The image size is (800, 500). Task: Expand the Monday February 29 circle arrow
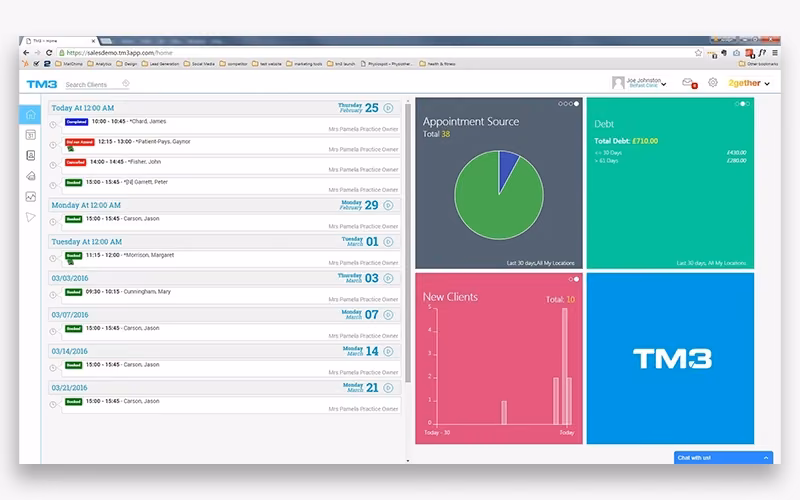(388, 205)
